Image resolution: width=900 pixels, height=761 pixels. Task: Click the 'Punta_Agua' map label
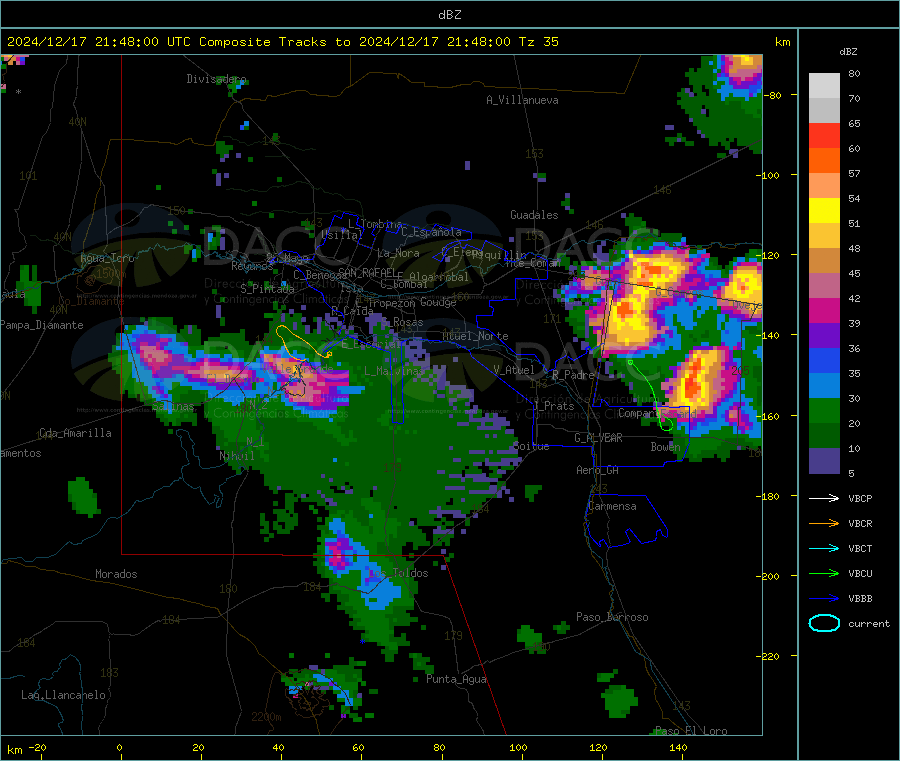point(456,679)
